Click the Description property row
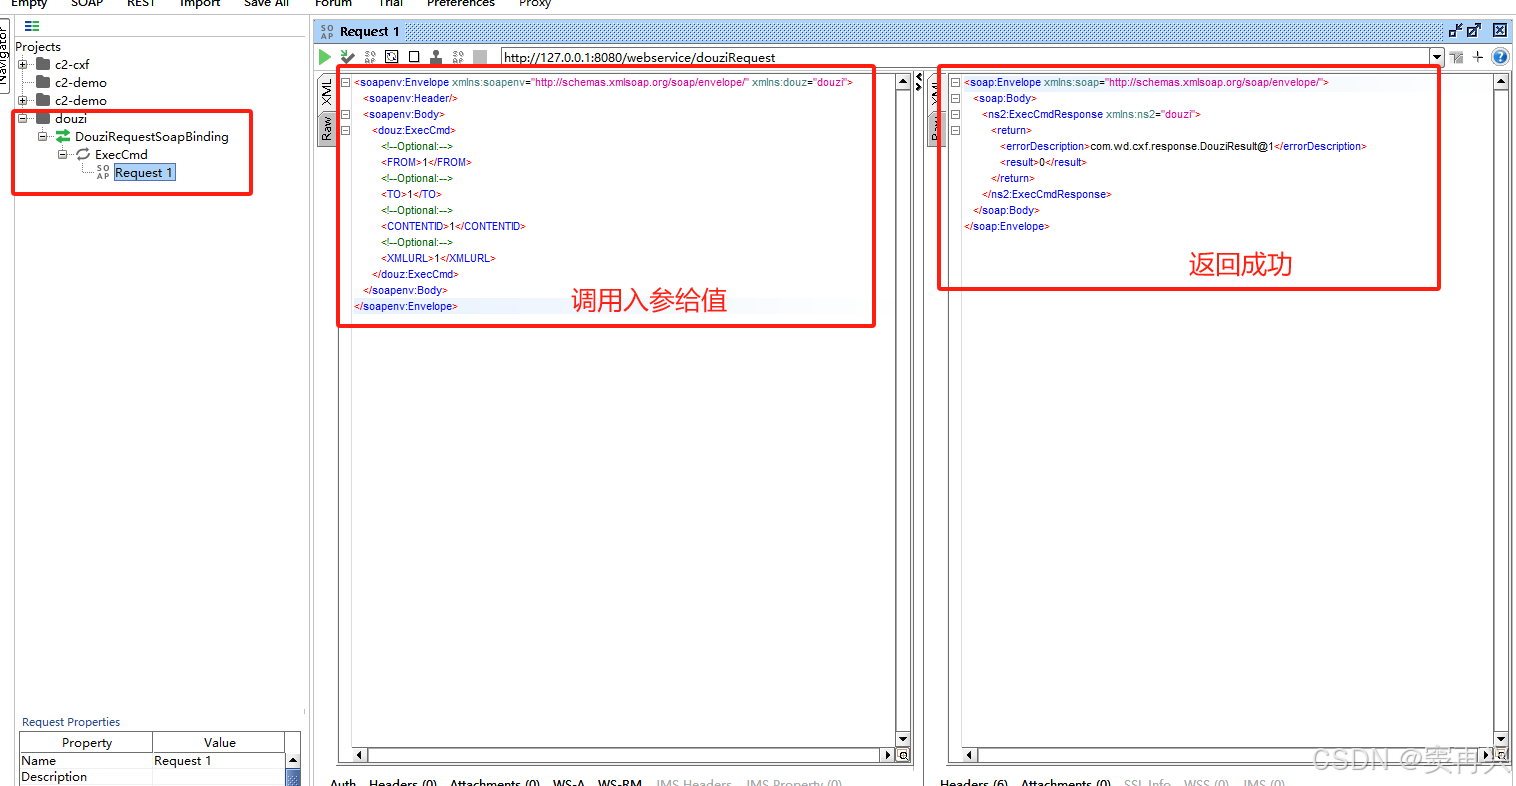The width and height of the screenshot is (1516, 786). (153, 777)
